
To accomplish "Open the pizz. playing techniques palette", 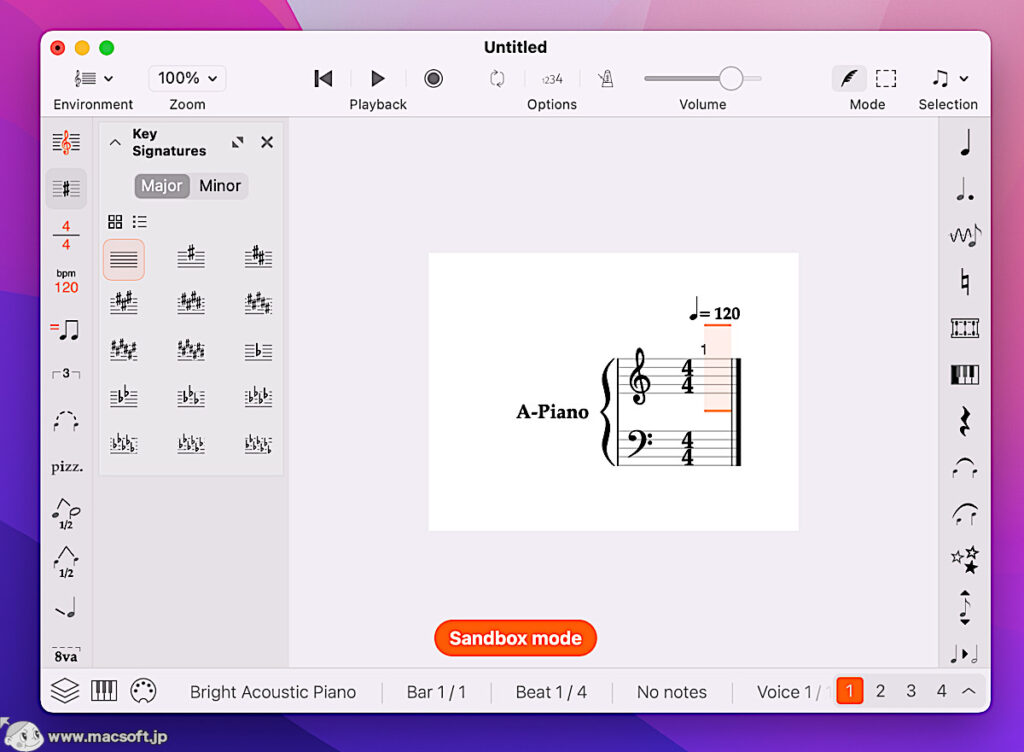I will click(67, 467).
